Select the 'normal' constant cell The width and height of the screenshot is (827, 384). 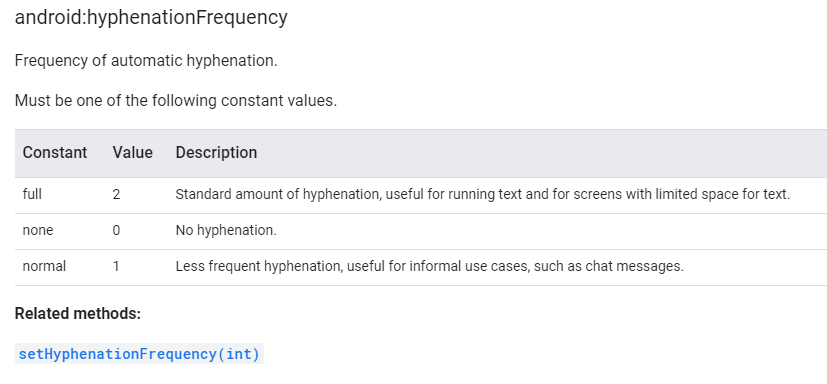pos(44,266)
